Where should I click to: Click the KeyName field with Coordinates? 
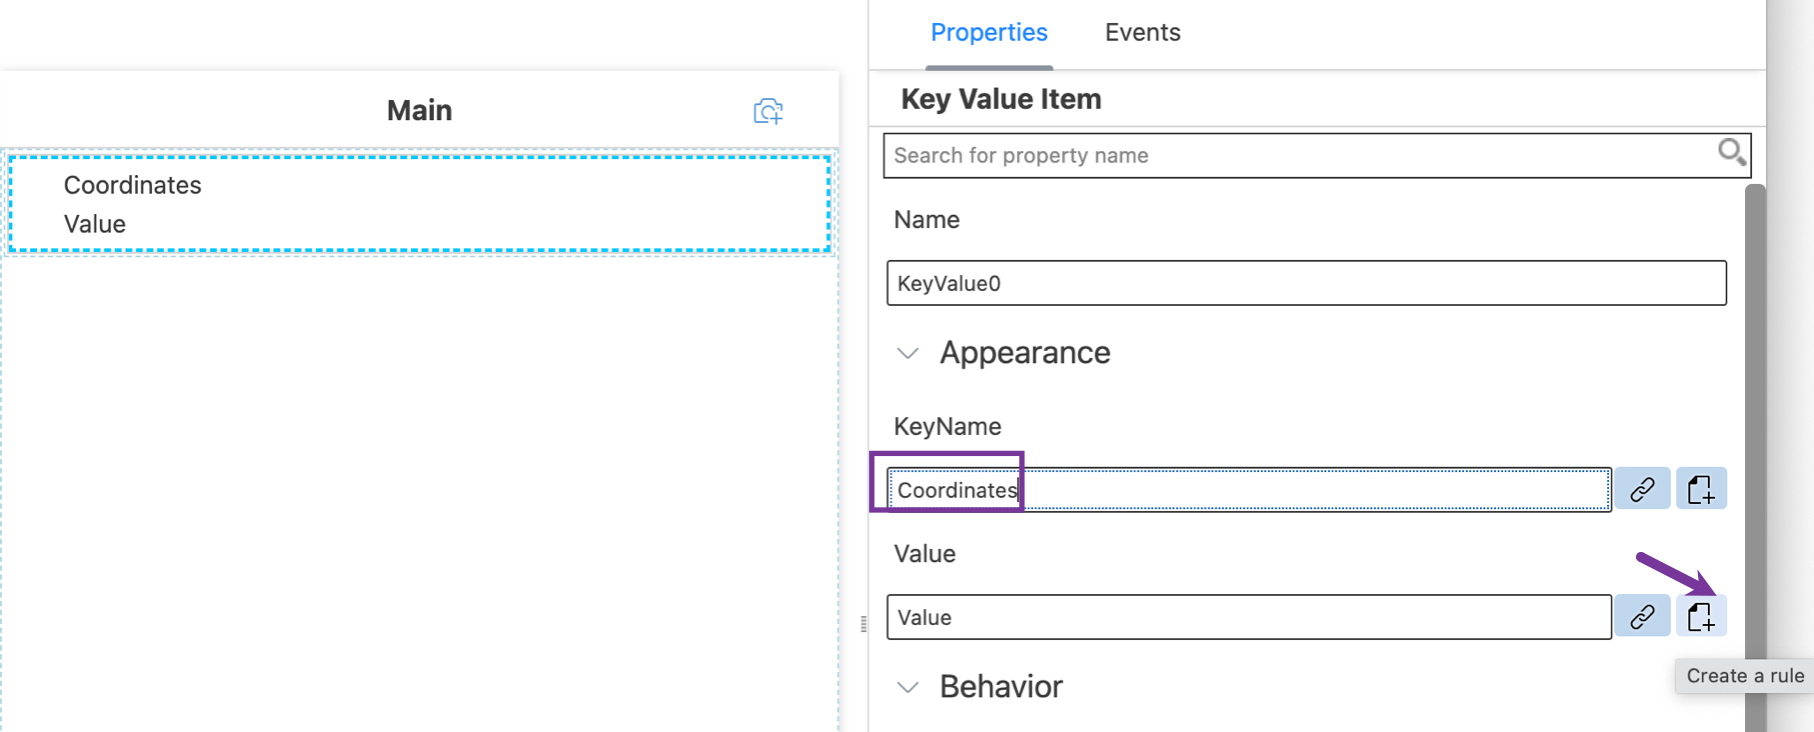coord(1249,490)
